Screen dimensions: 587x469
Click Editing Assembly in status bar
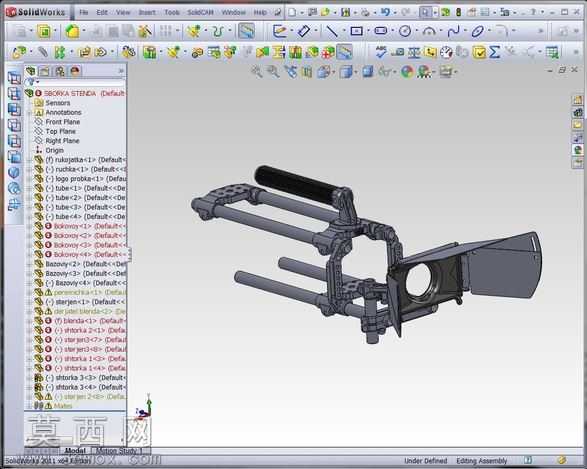[x=481, y=460]
